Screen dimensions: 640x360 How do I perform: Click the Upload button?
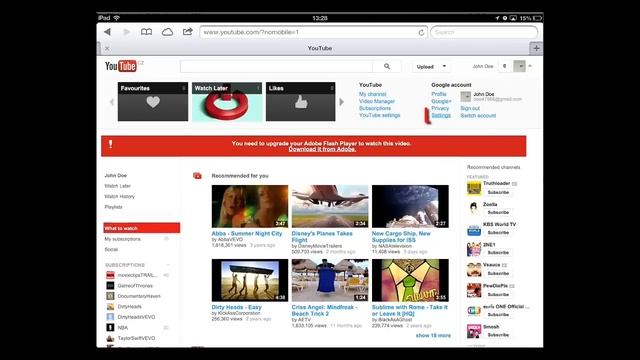click(x=425, y=67)
